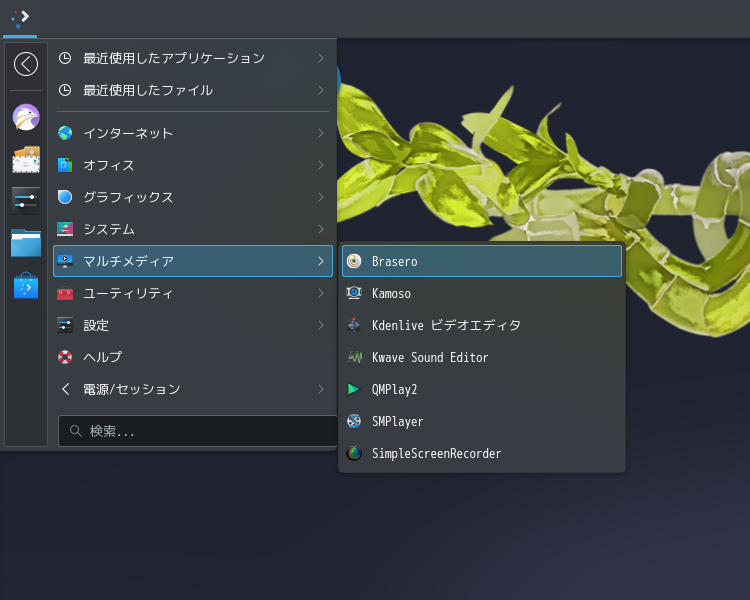This screenshot has width=750, height=600.
Task: Open the ヘルプ menu entry
Action: pos(193,357)
